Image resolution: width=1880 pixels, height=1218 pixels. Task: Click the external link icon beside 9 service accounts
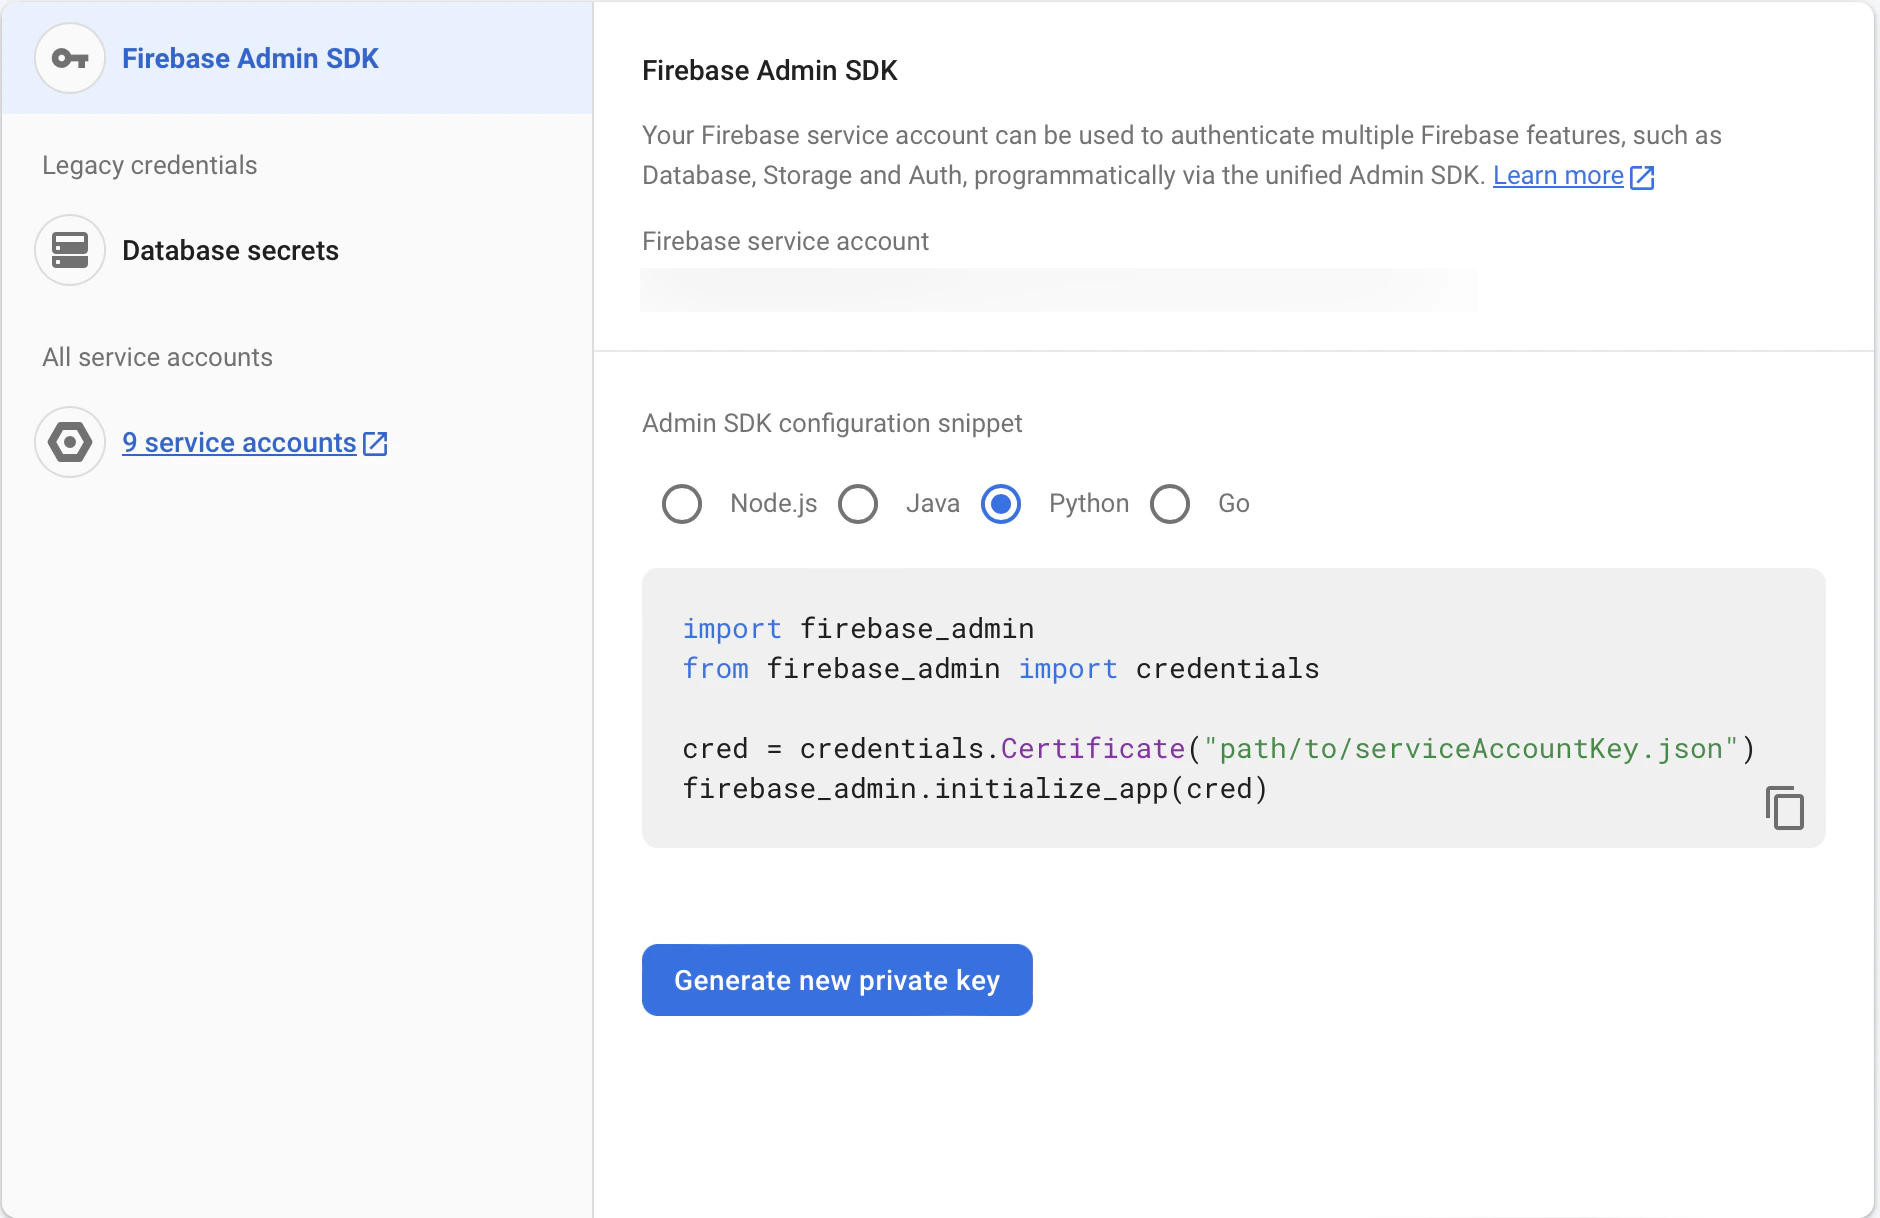pos(375,443)
